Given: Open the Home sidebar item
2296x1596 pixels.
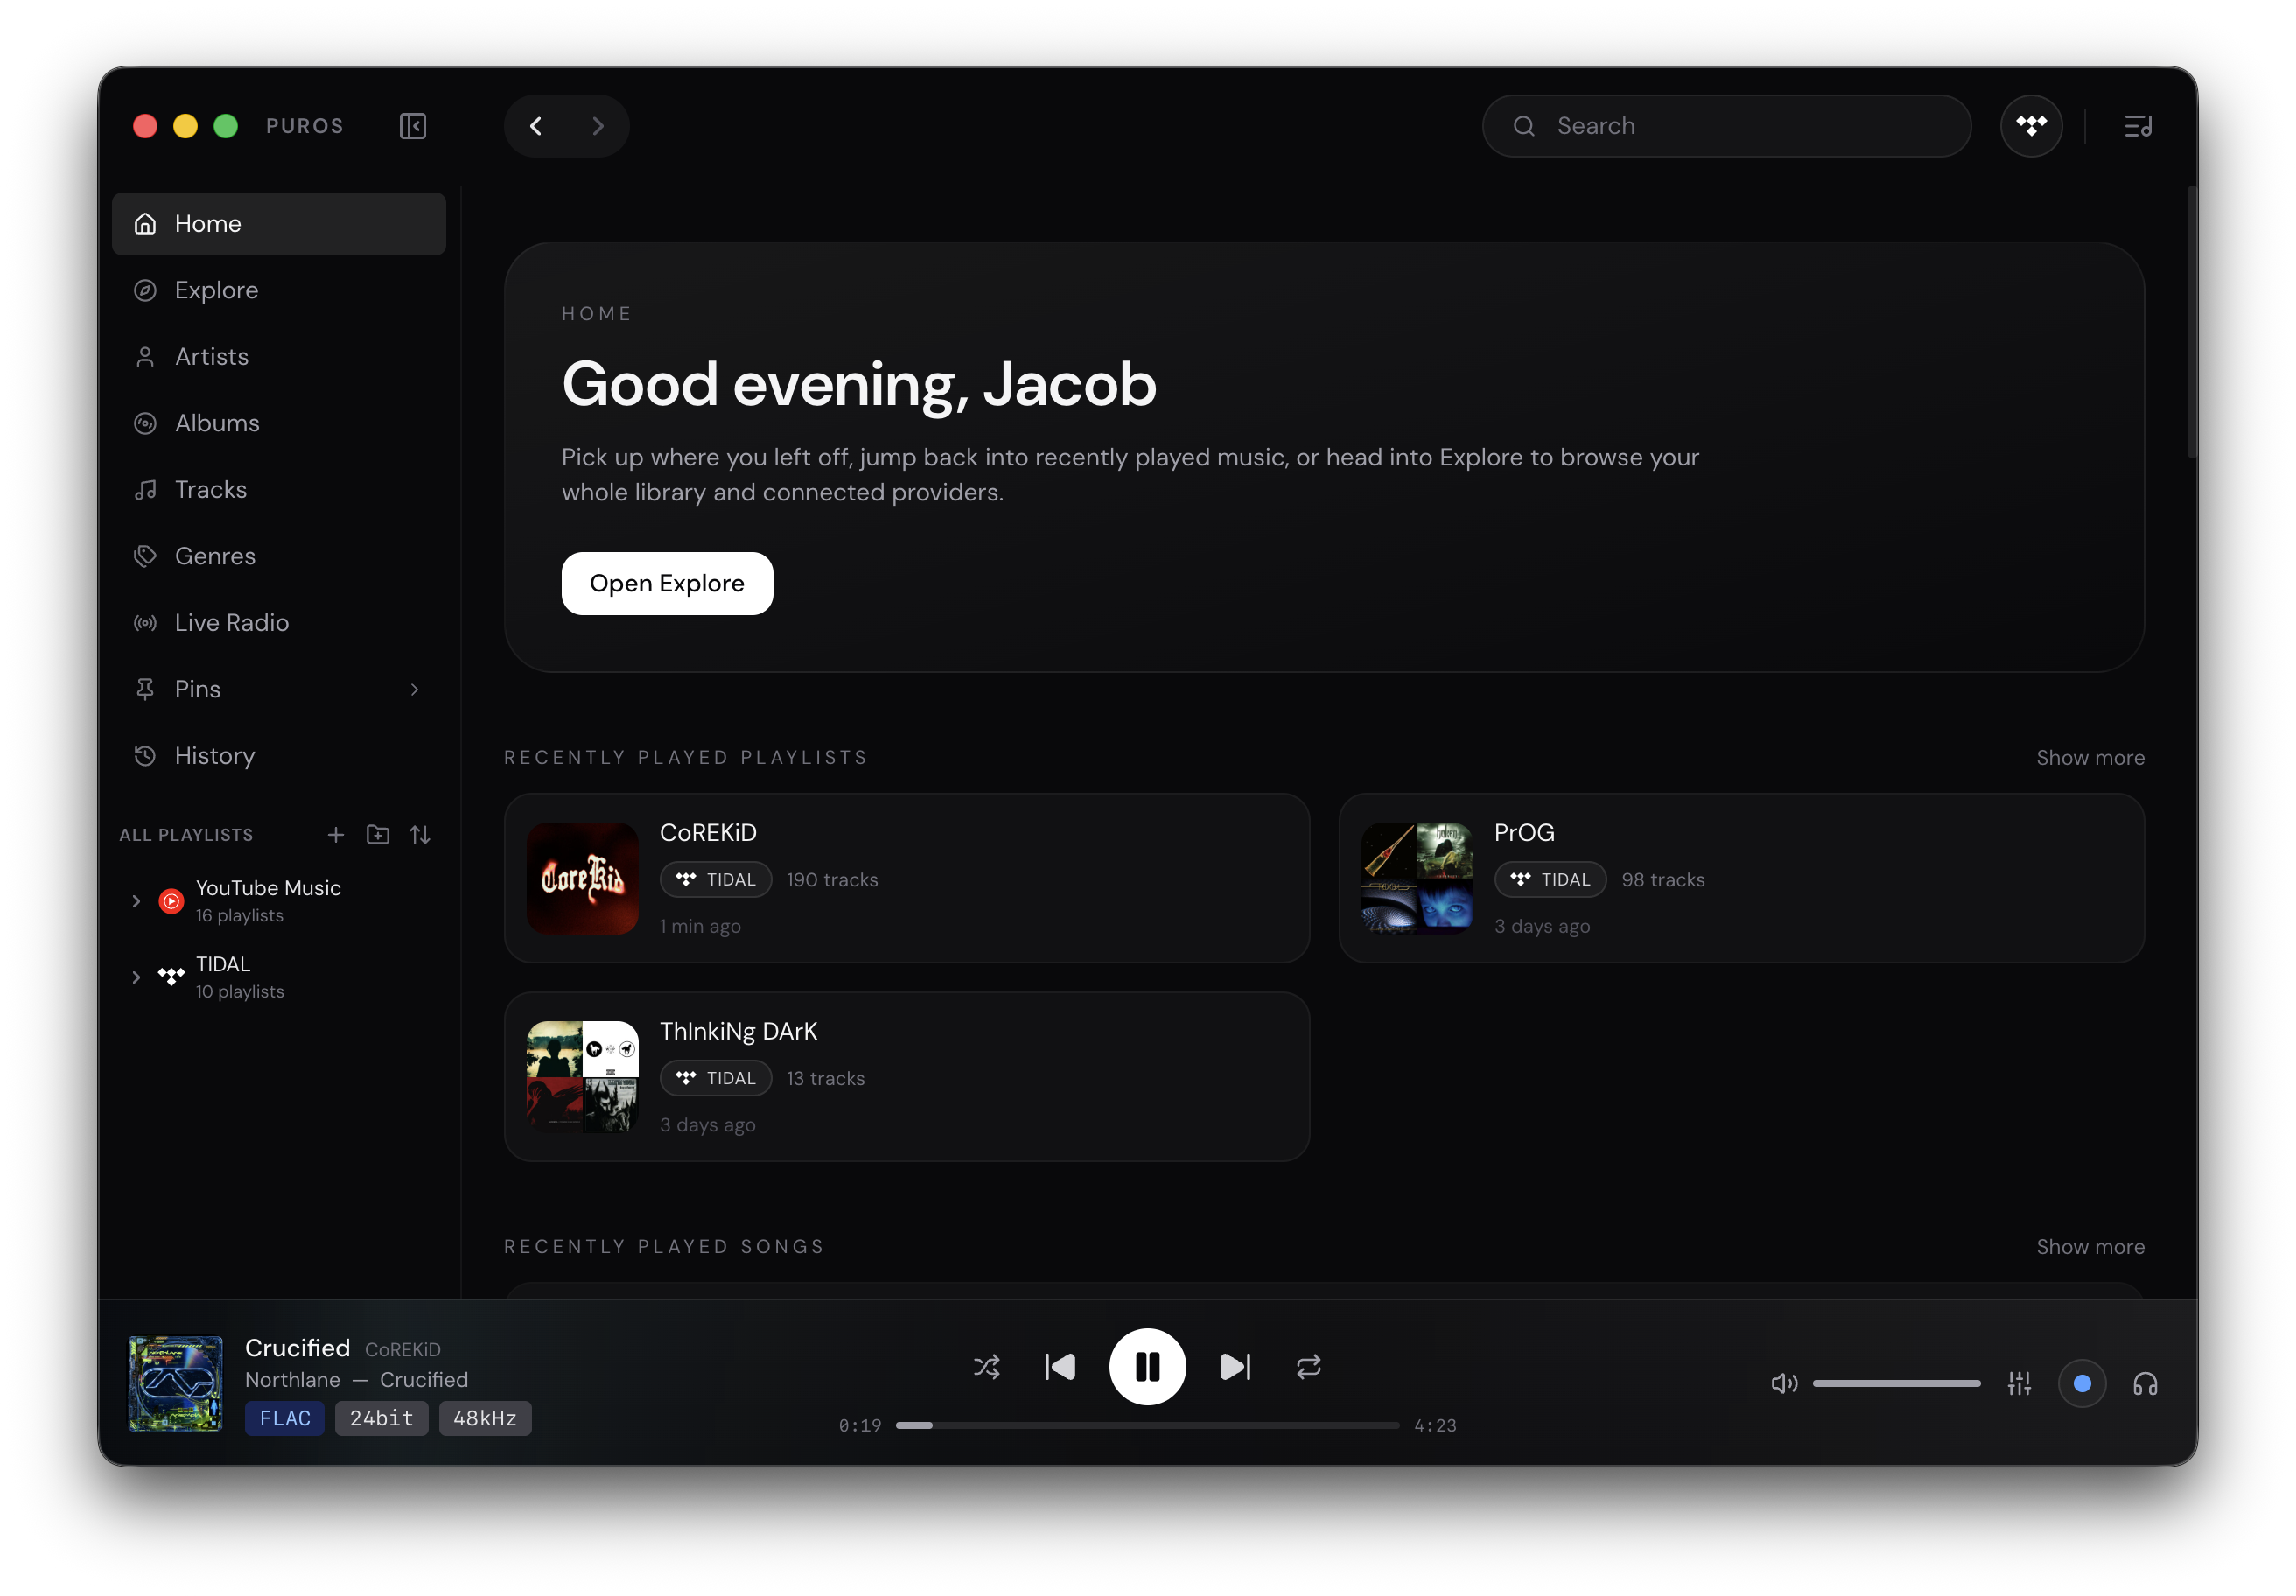Looking at the screenshot, I should click(279, 224).
